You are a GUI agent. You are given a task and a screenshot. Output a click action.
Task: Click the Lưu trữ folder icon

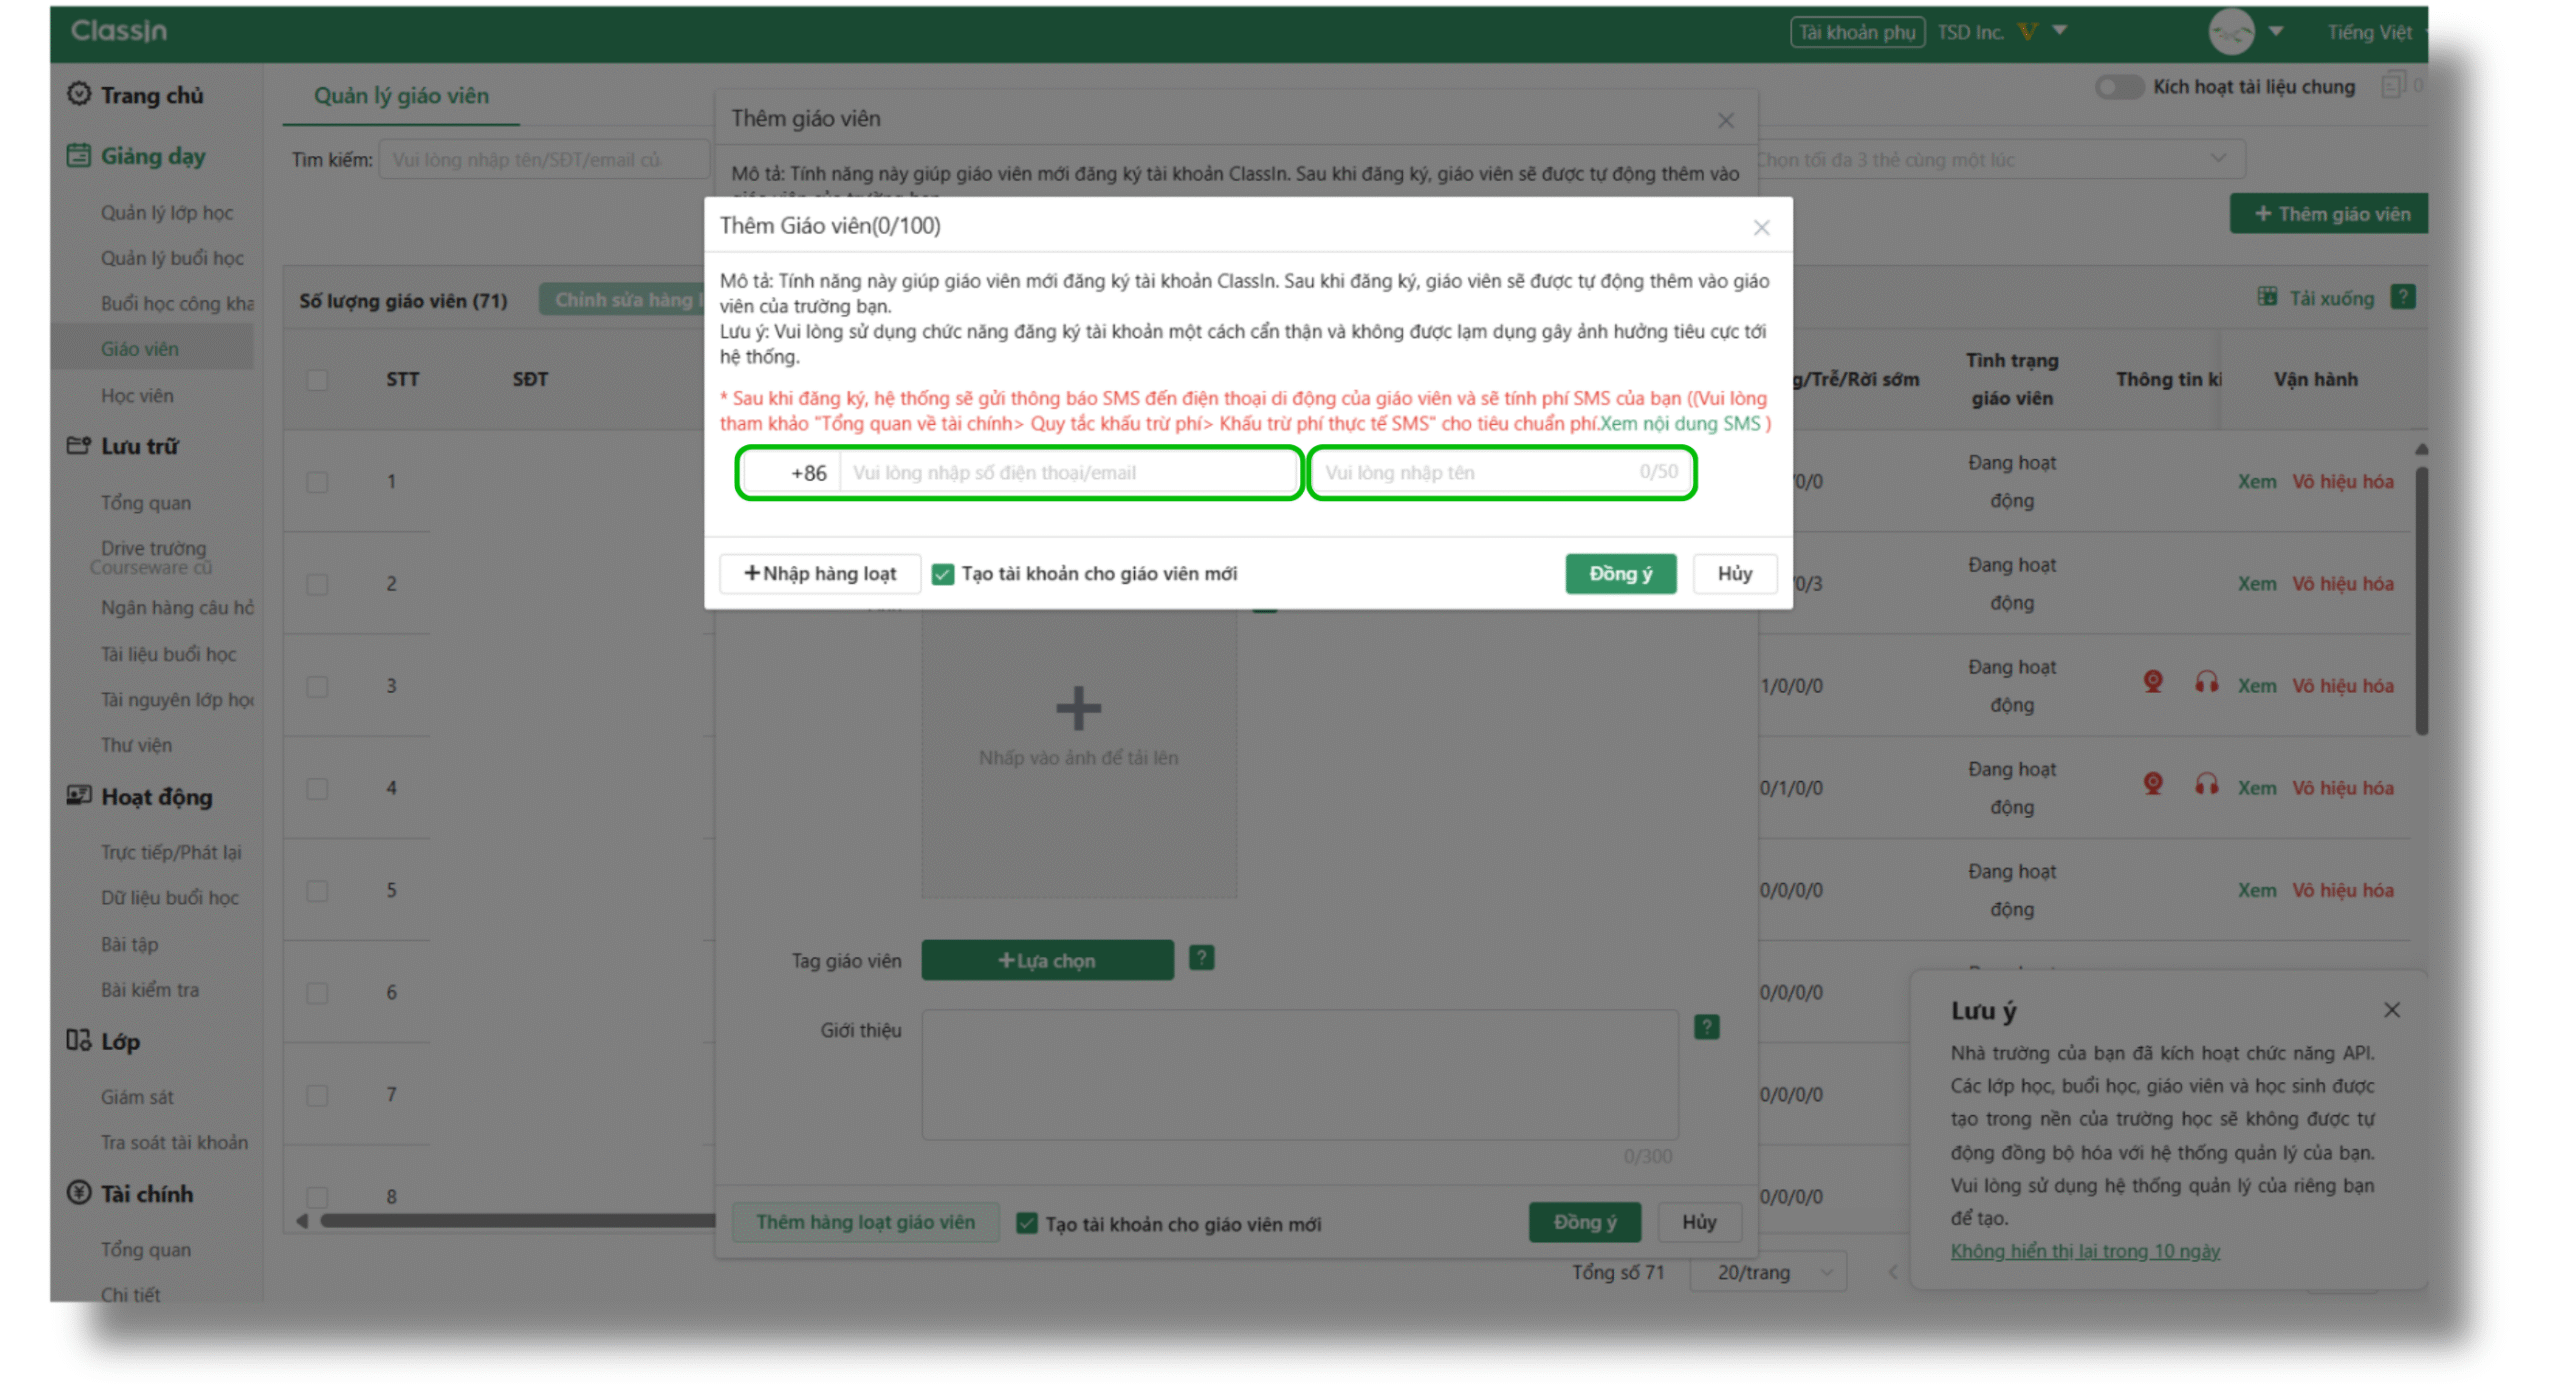click(x=78, y=445)
